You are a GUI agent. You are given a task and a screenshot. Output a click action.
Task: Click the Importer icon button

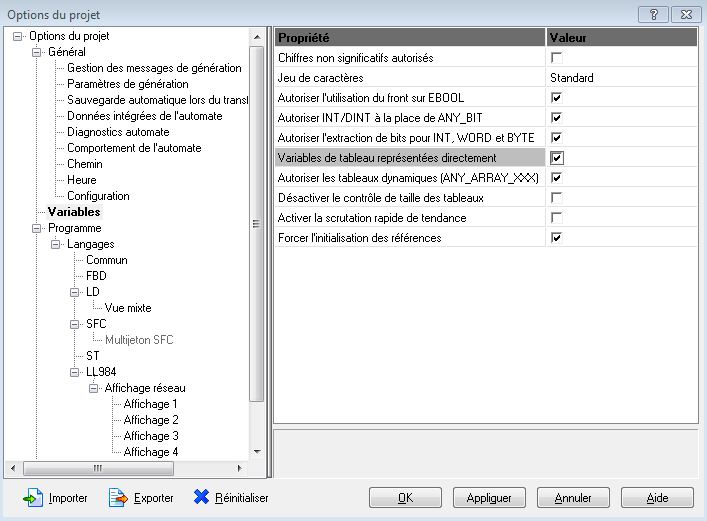tap(34, 498)
